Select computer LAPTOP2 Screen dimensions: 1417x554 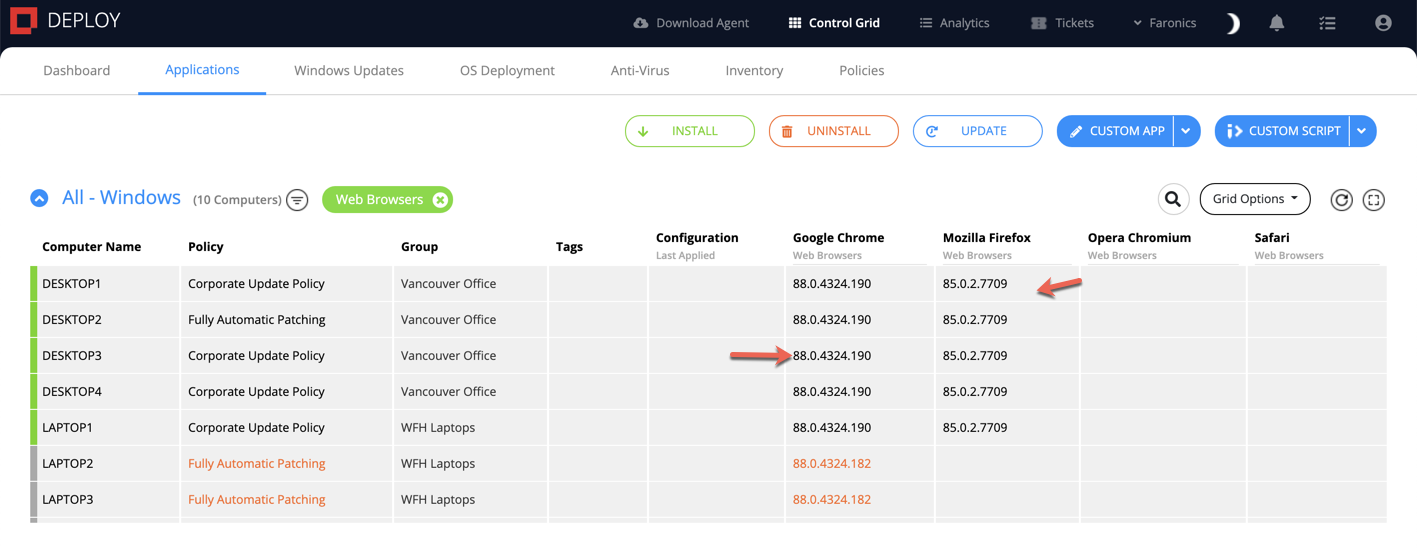pos(67,464)
